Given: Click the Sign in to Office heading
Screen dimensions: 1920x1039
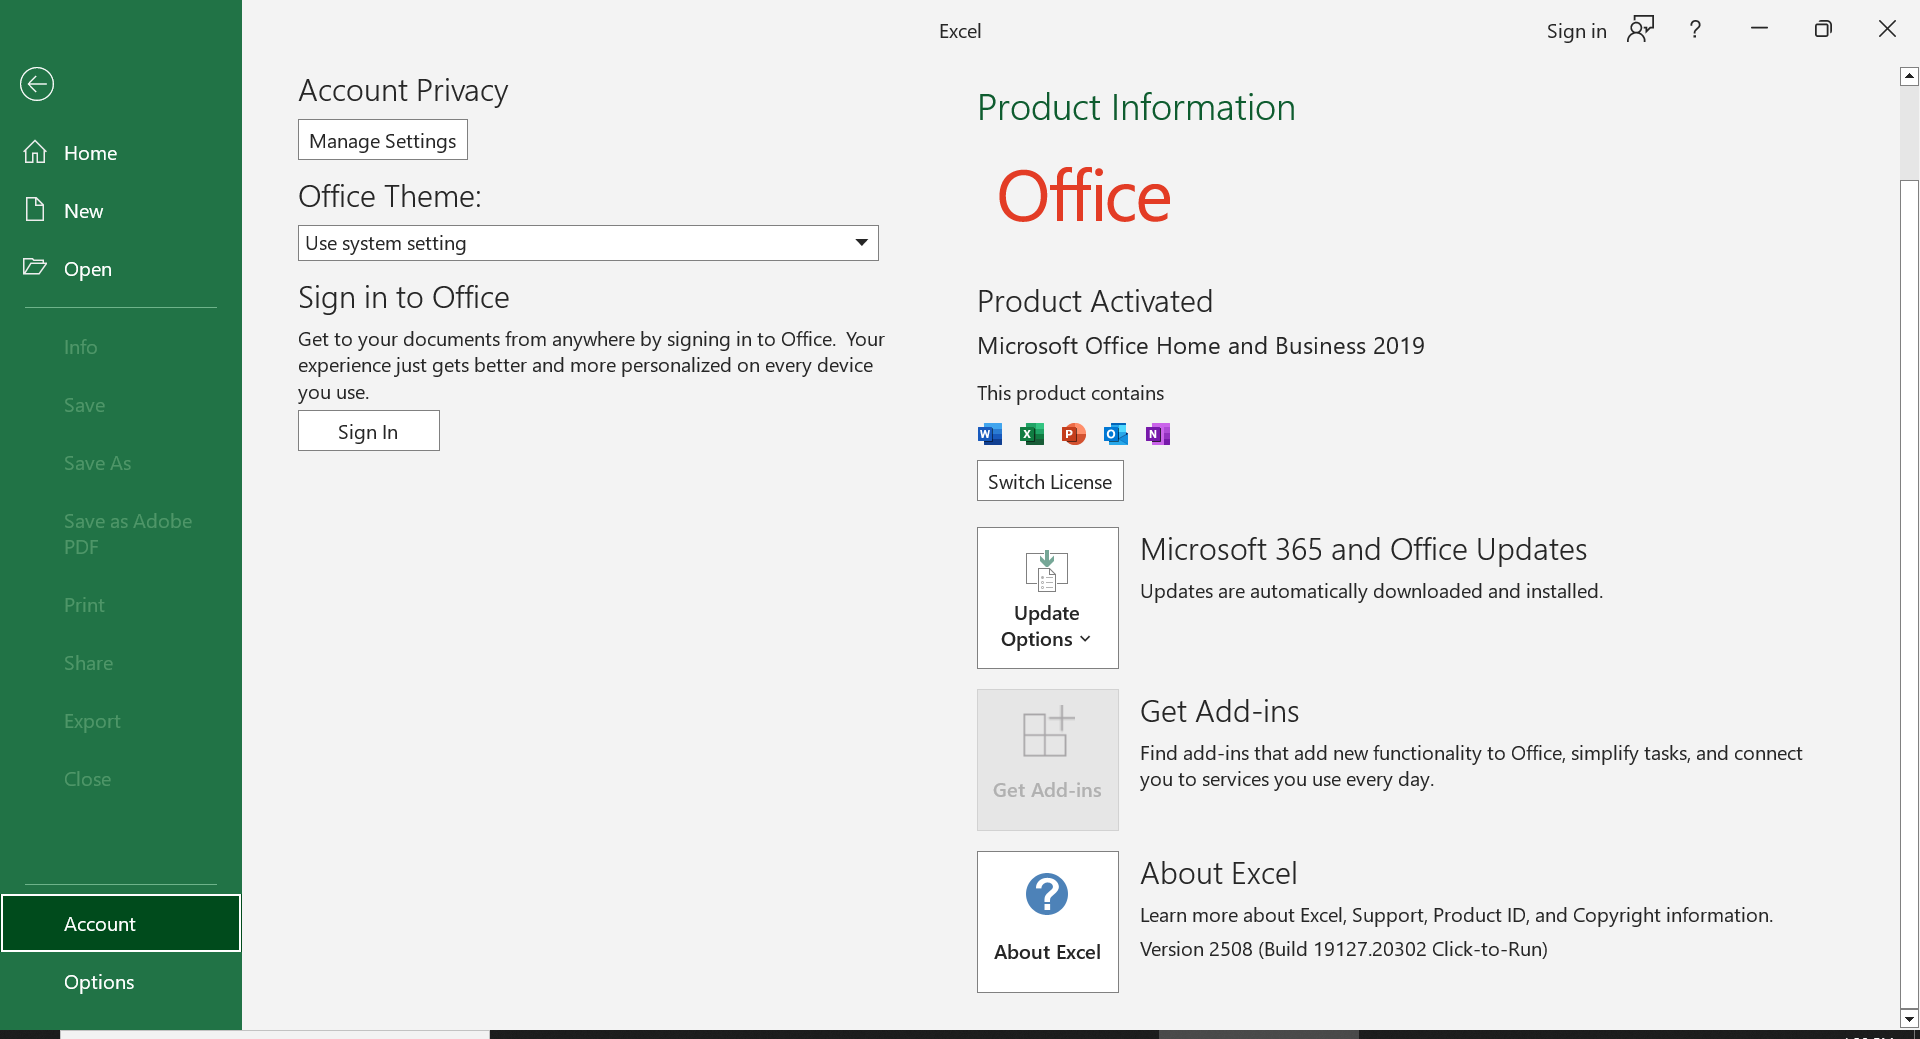Looking at the screenshot, I should click(404, 297).
